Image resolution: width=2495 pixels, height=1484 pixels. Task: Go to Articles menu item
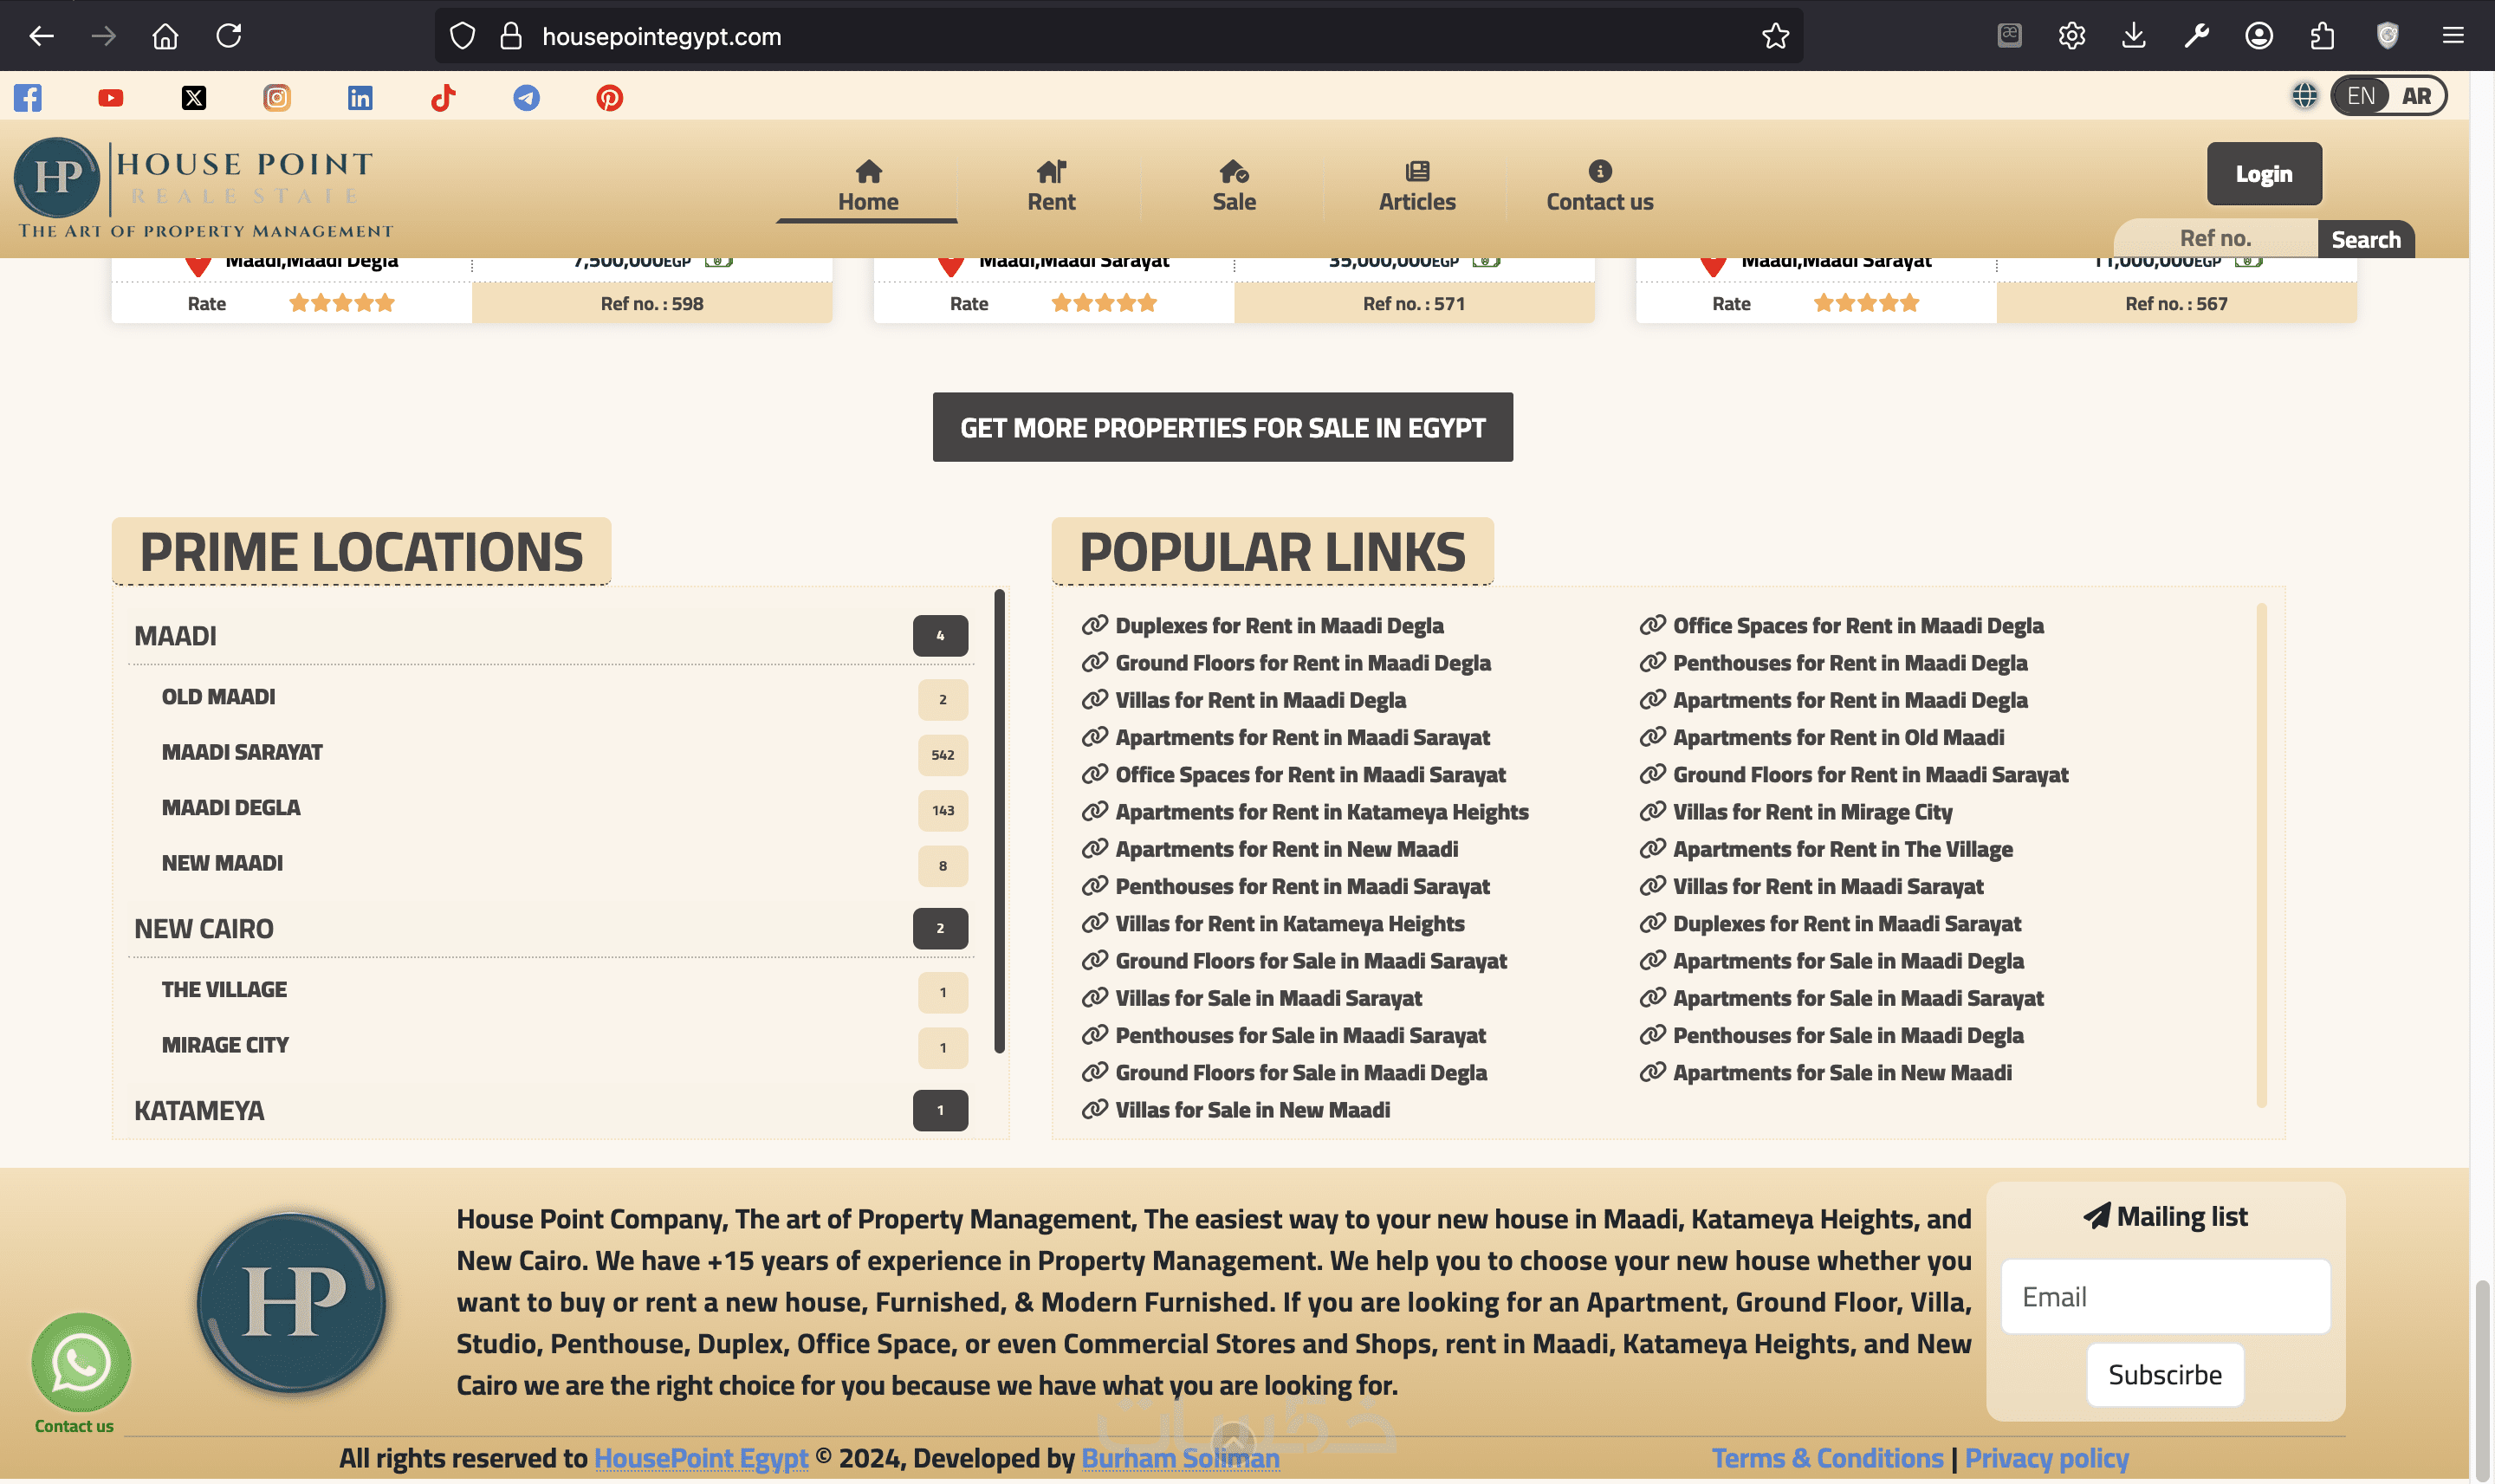[1416, 187]
